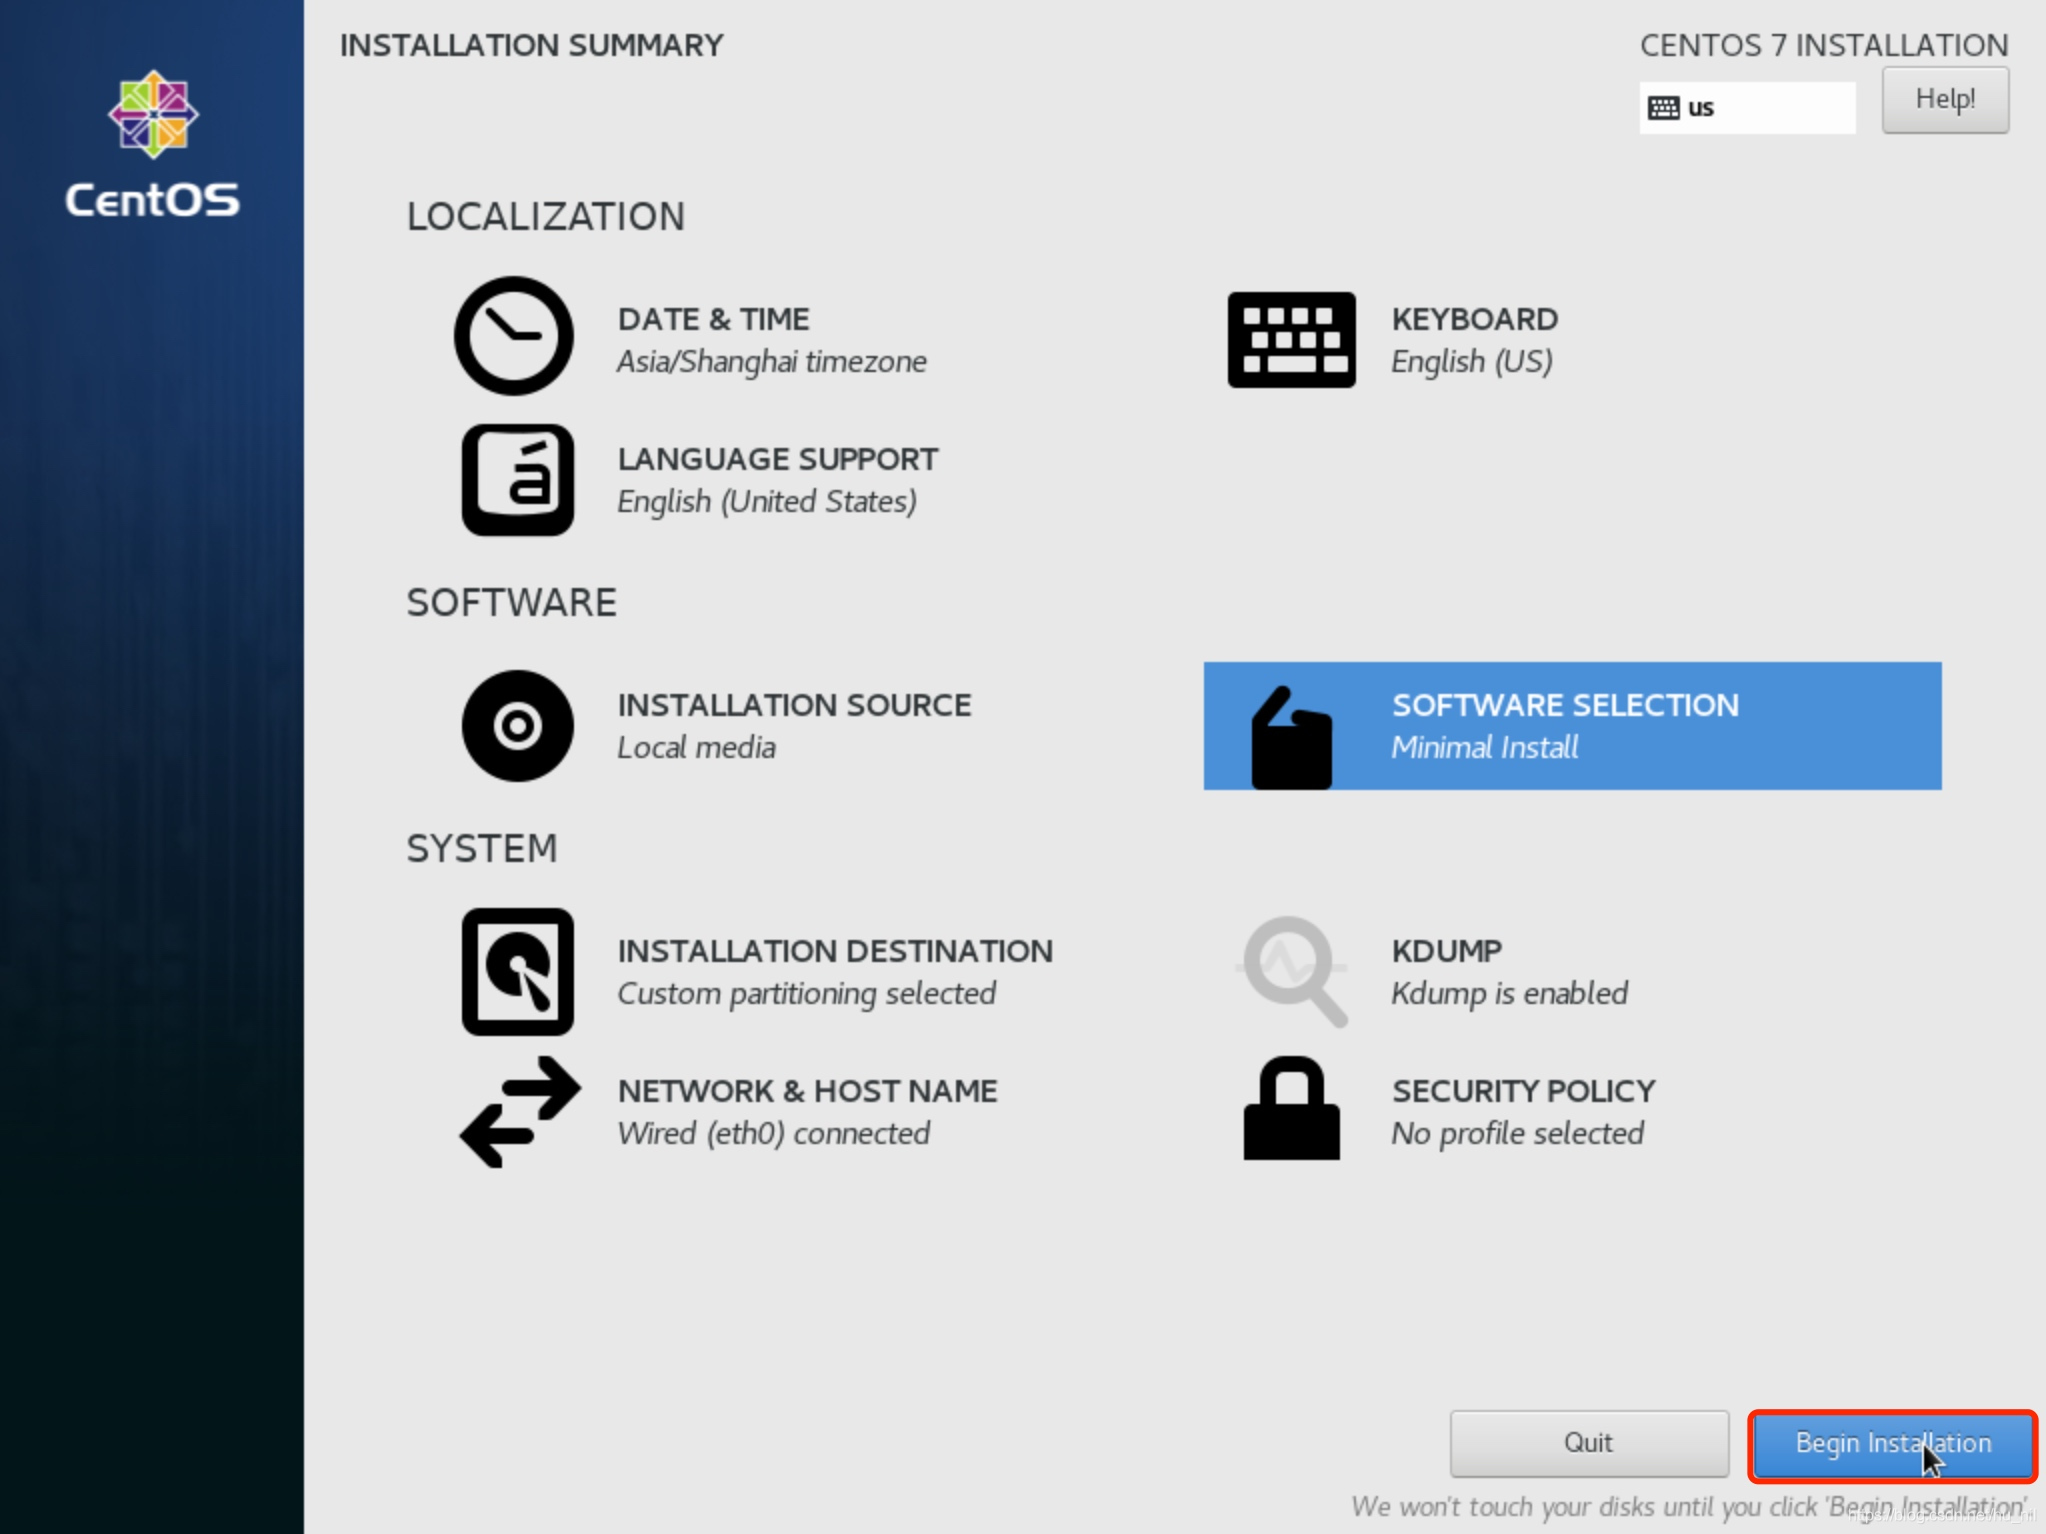
Task: Click the Installation Source disc icon
Action: coord(517,726)
